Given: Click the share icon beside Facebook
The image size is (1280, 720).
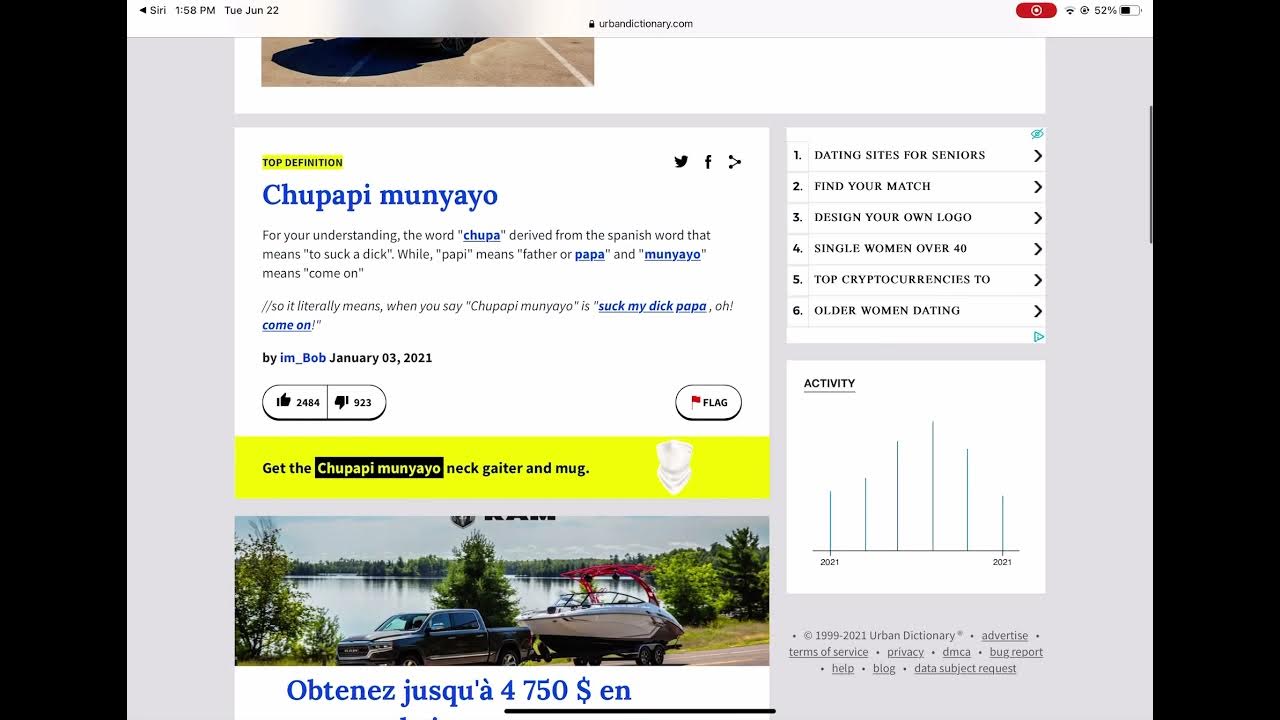Looking at the screenshot, I should [x=735, y=162].
